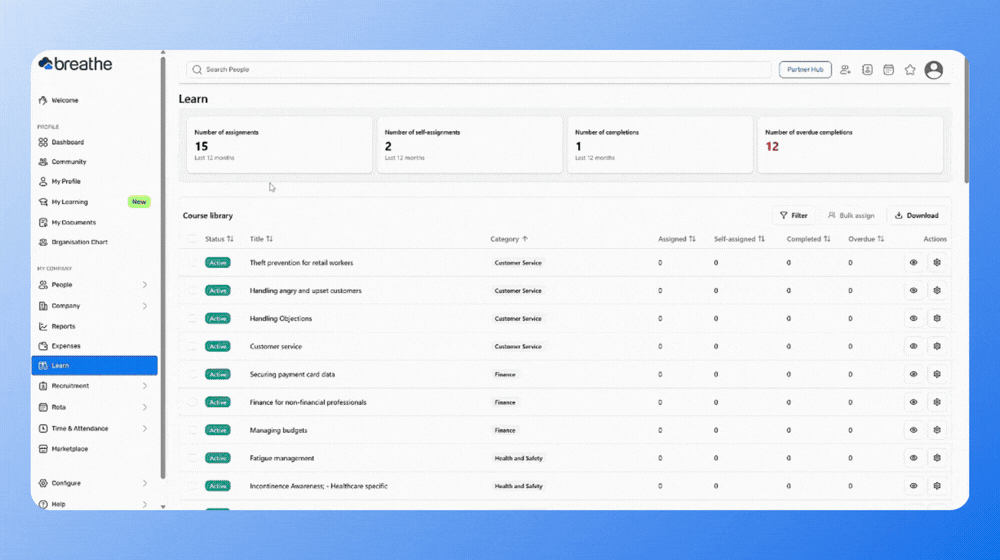Expand the Rota sidebar chevron
1000x560 pixels.
145,407
